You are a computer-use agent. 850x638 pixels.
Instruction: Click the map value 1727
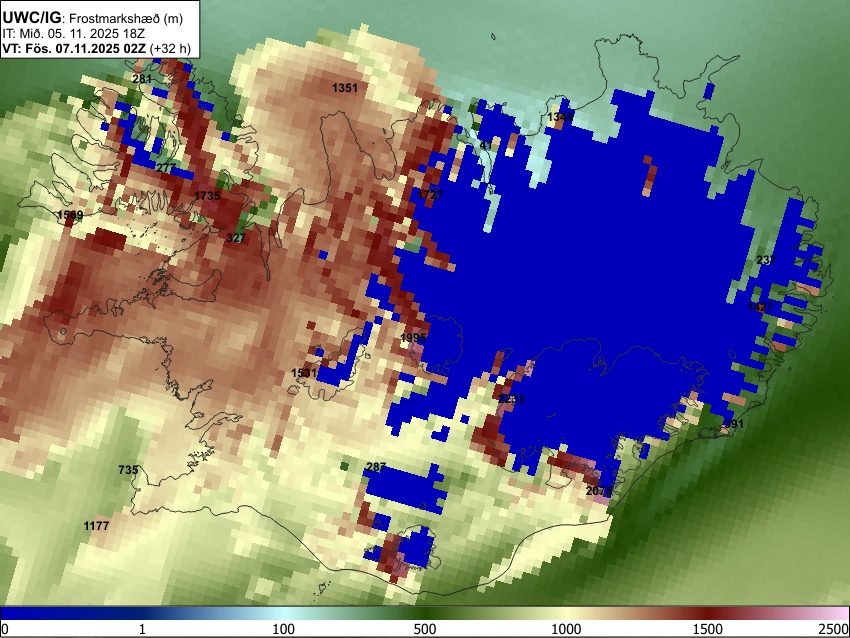[x=430, y=195]
